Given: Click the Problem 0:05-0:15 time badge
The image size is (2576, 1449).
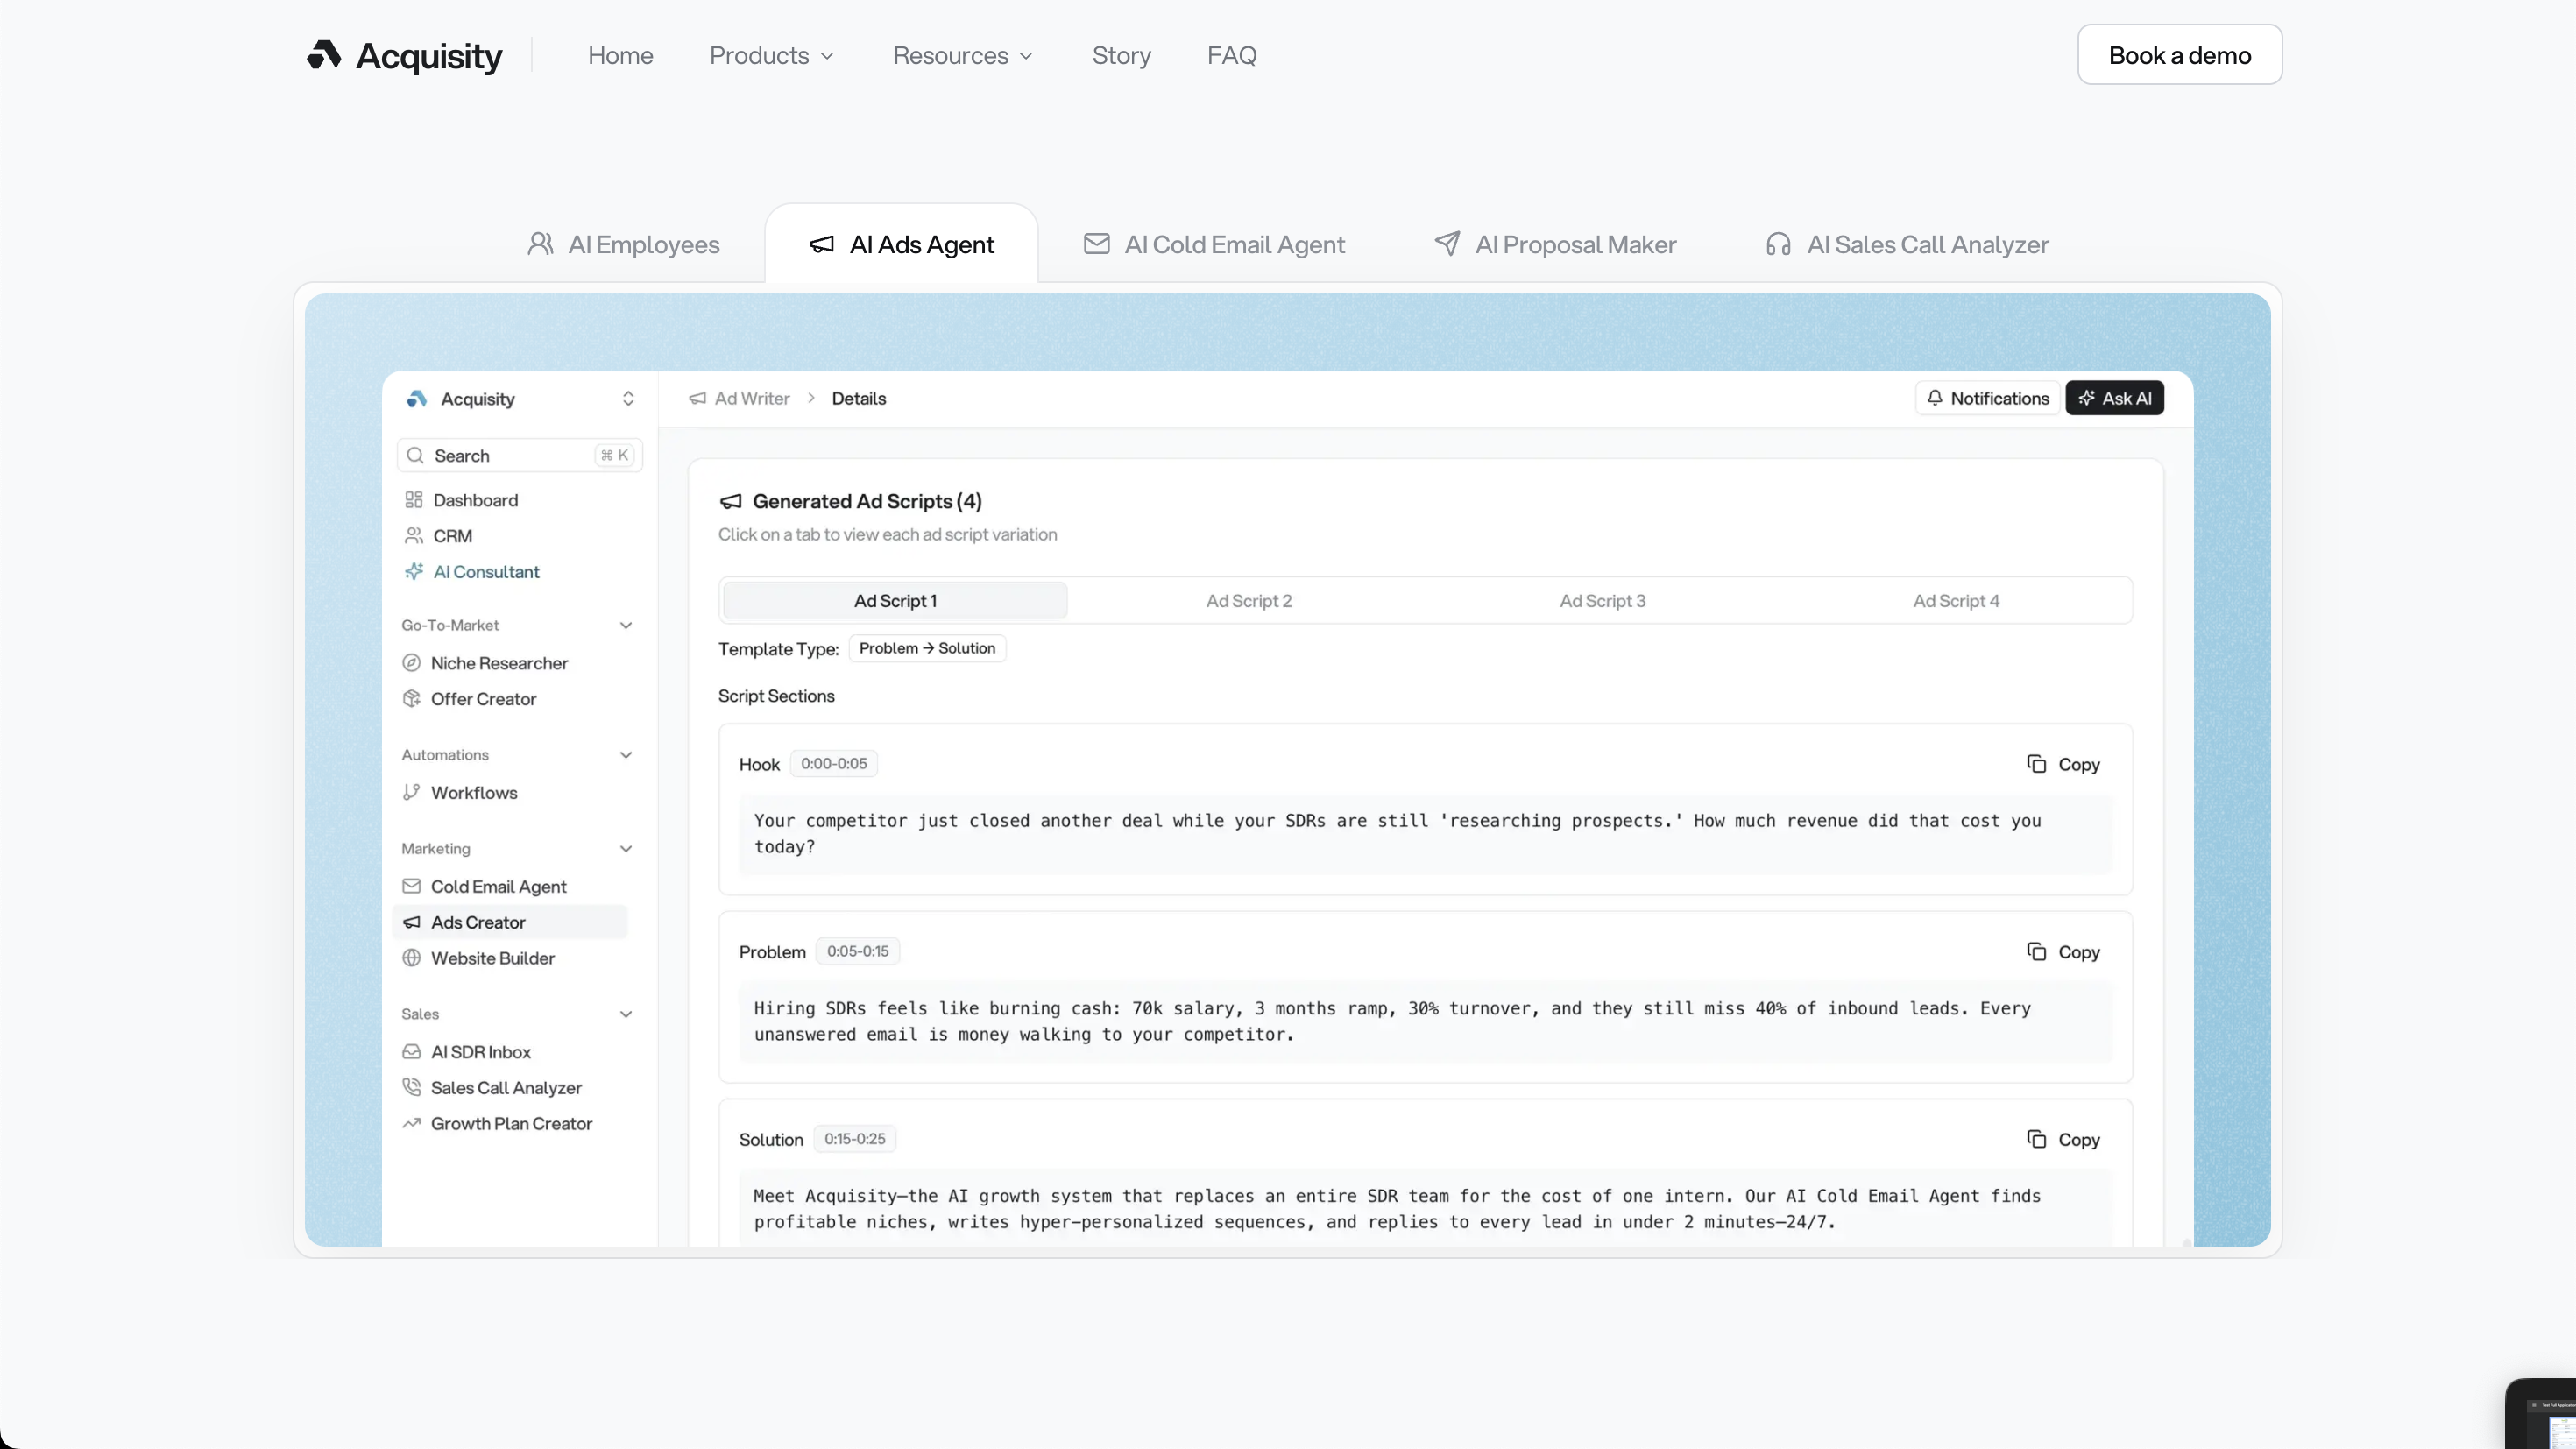Looking at the screenshot, I should pos(857,951).
